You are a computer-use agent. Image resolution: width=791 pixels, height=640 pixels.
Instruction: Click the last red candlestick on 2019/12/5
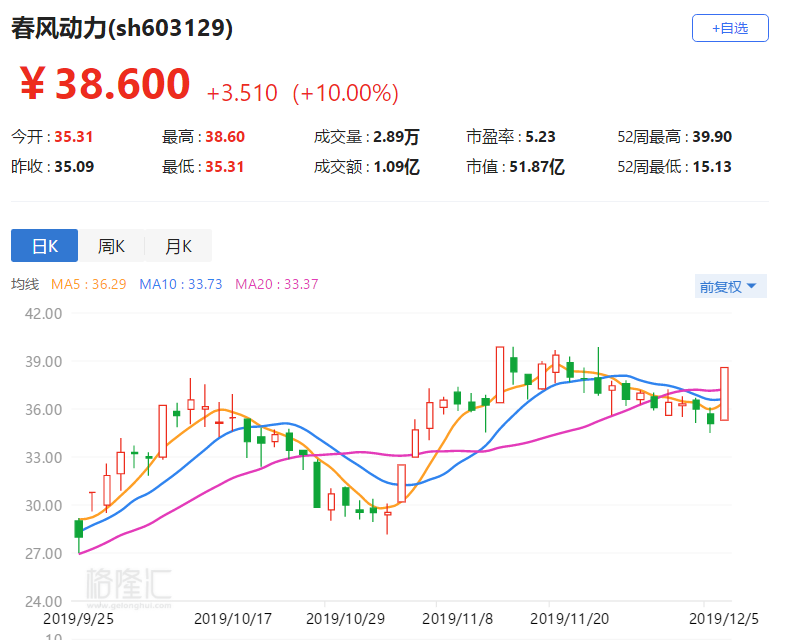coord(724,394)
